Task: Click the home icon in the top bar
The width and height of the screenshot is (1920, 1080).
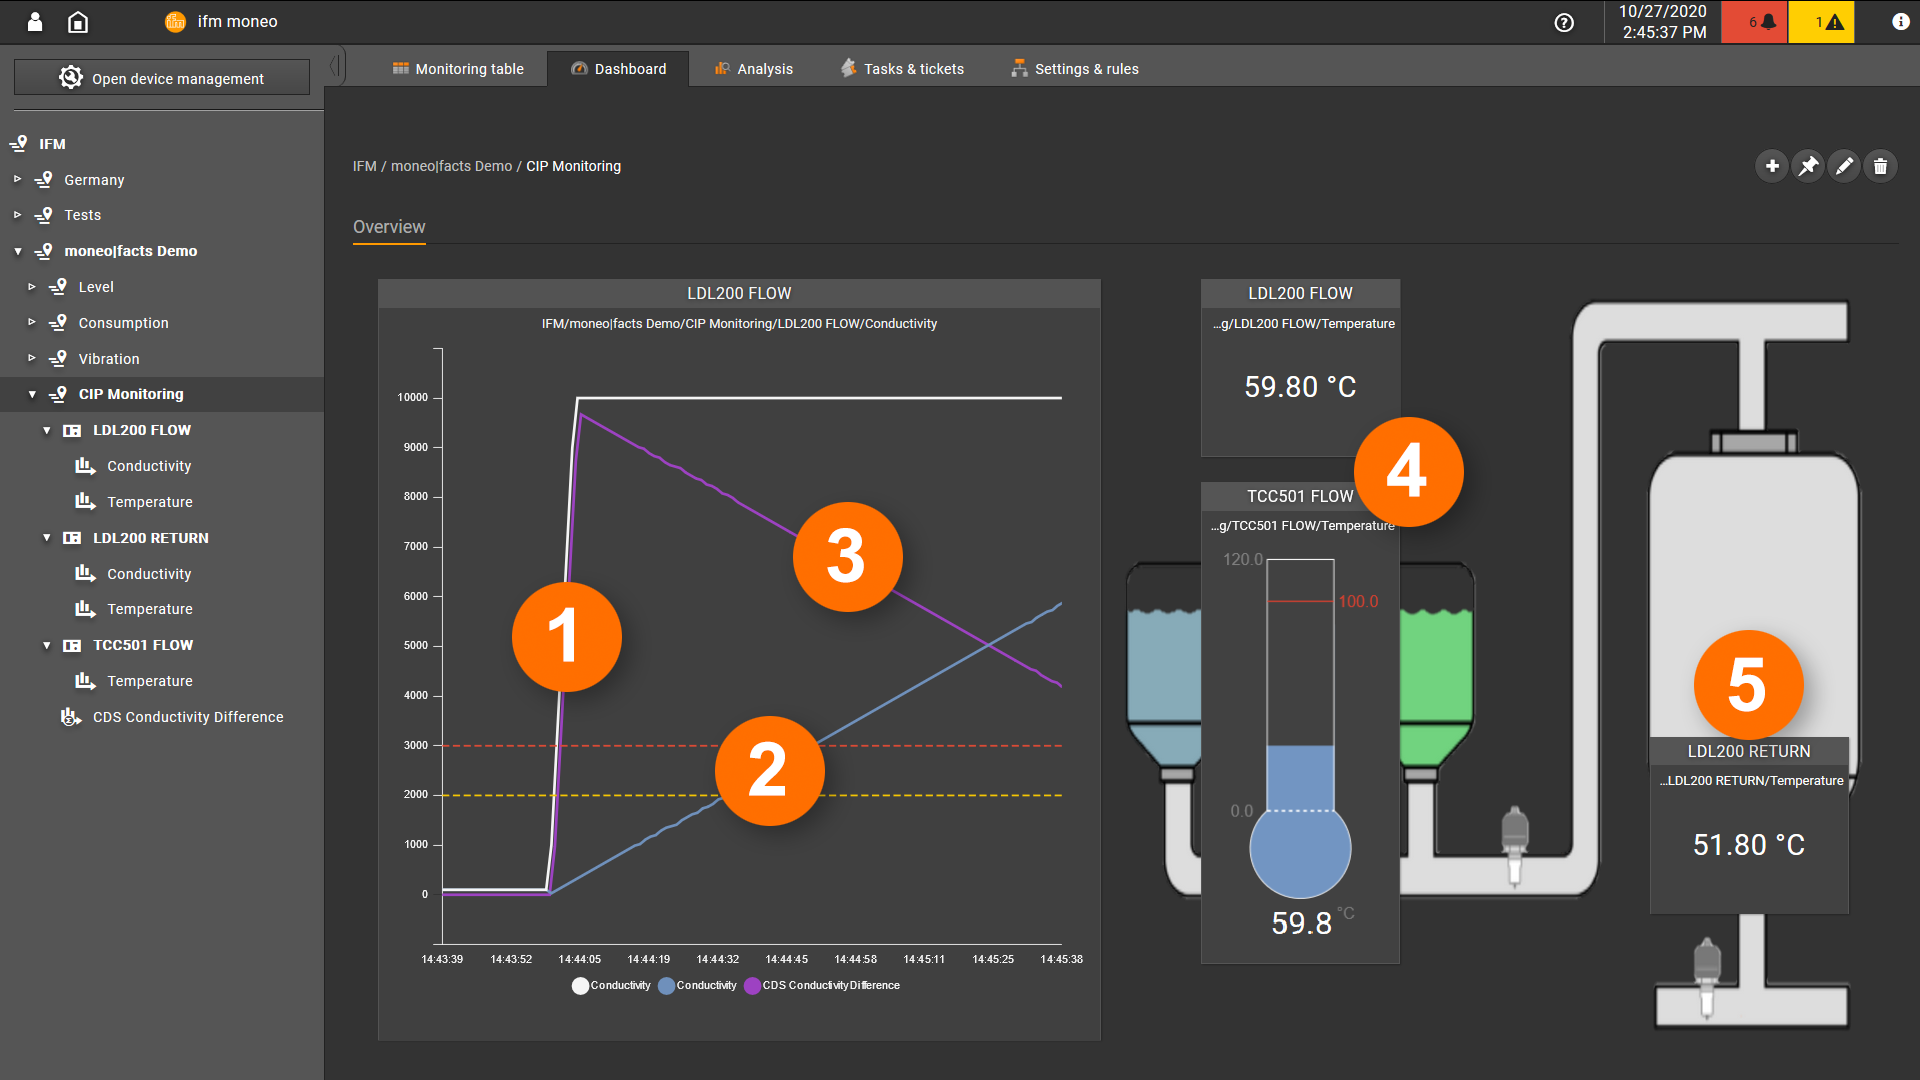Action: 78,21
